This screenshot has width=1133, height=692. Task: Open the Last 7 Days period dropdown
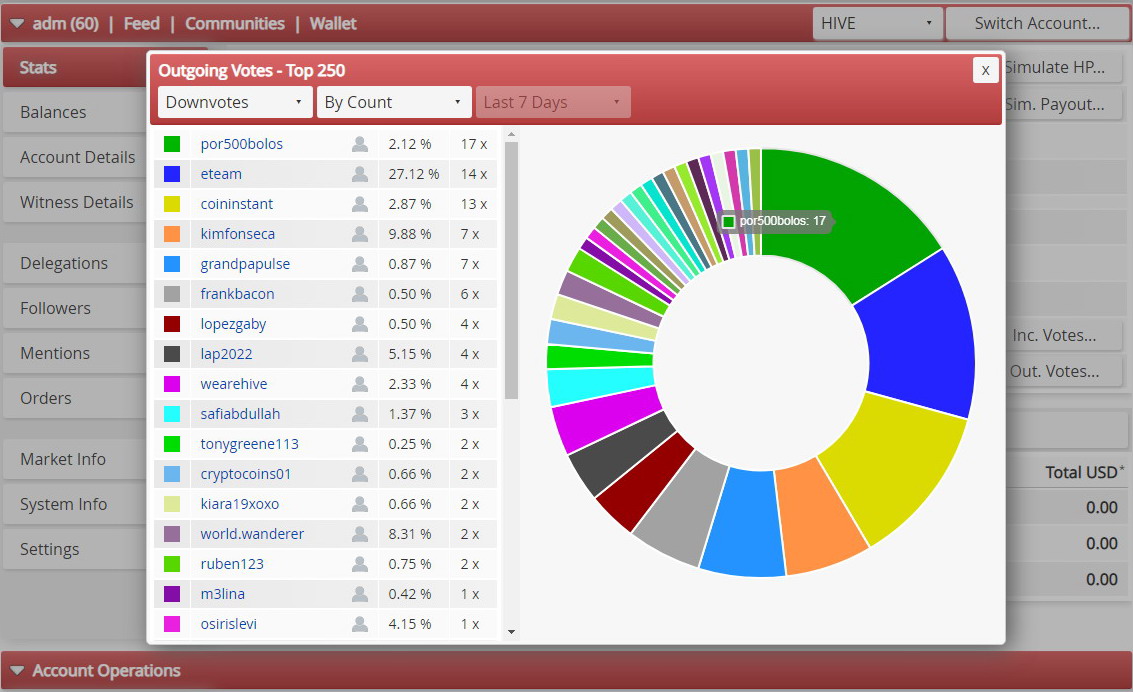tap(553, 102)
